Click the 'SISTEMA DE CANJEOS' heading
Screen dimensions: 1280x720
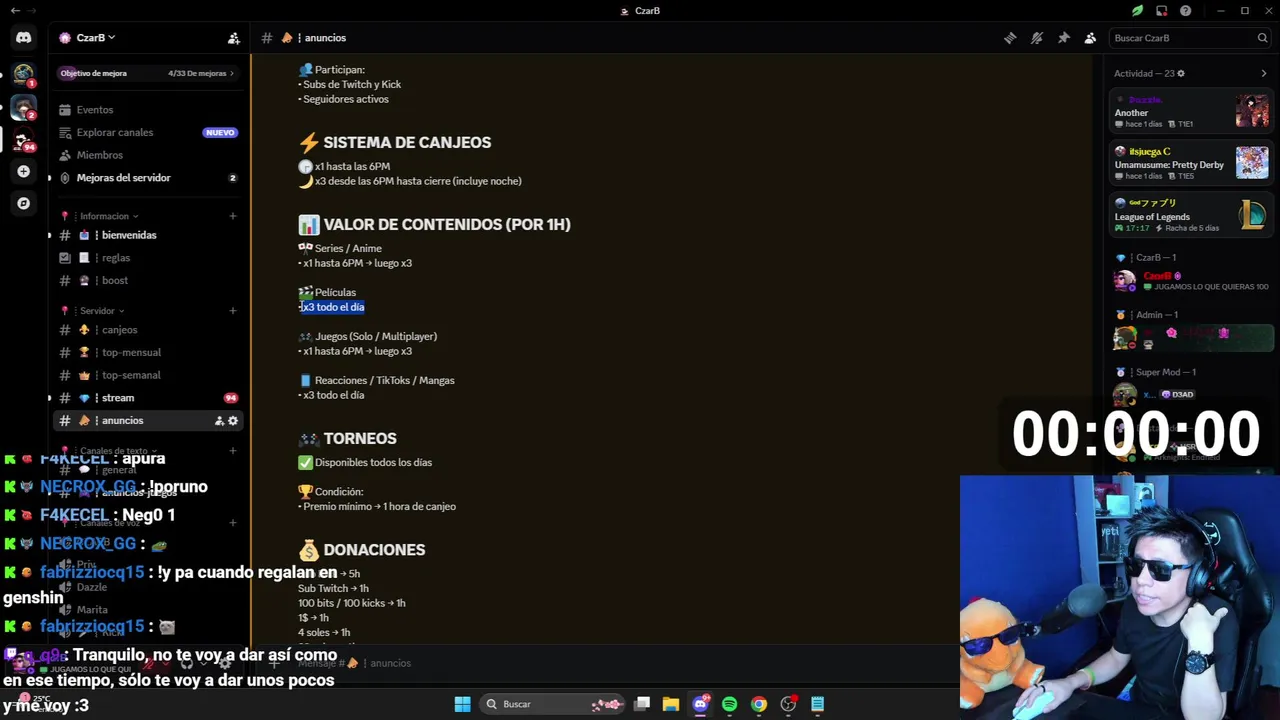point(407,142)
